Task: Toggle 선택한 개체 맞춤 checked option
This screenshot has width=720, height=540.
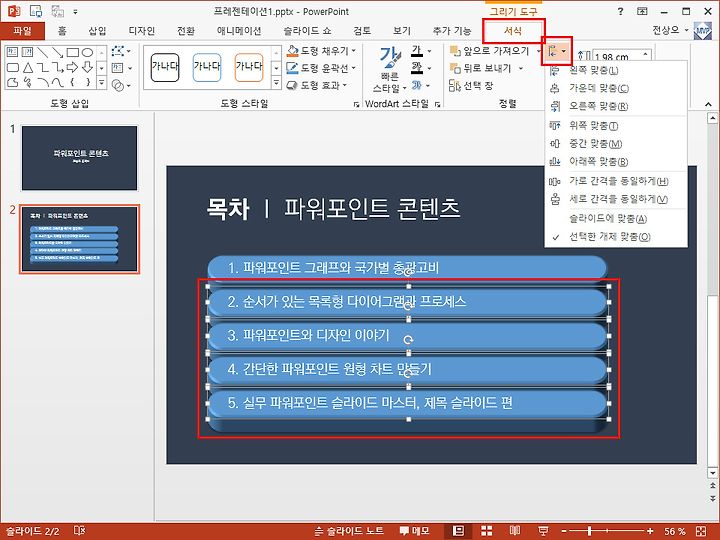Action: [615, 237]
